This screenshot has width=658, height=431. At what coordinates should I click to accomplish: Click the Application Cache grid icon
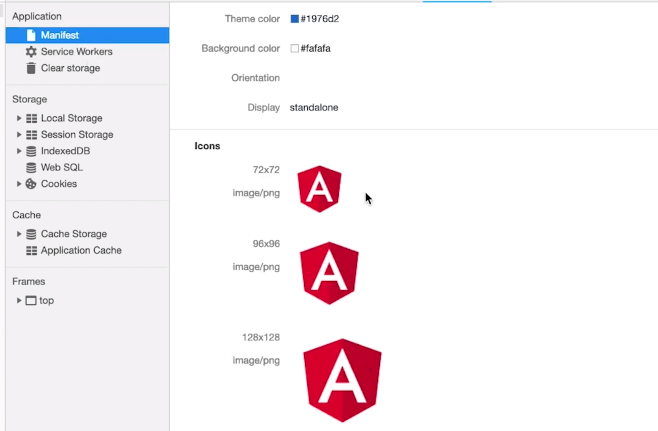pyautogui.click(x=31, y=251)
